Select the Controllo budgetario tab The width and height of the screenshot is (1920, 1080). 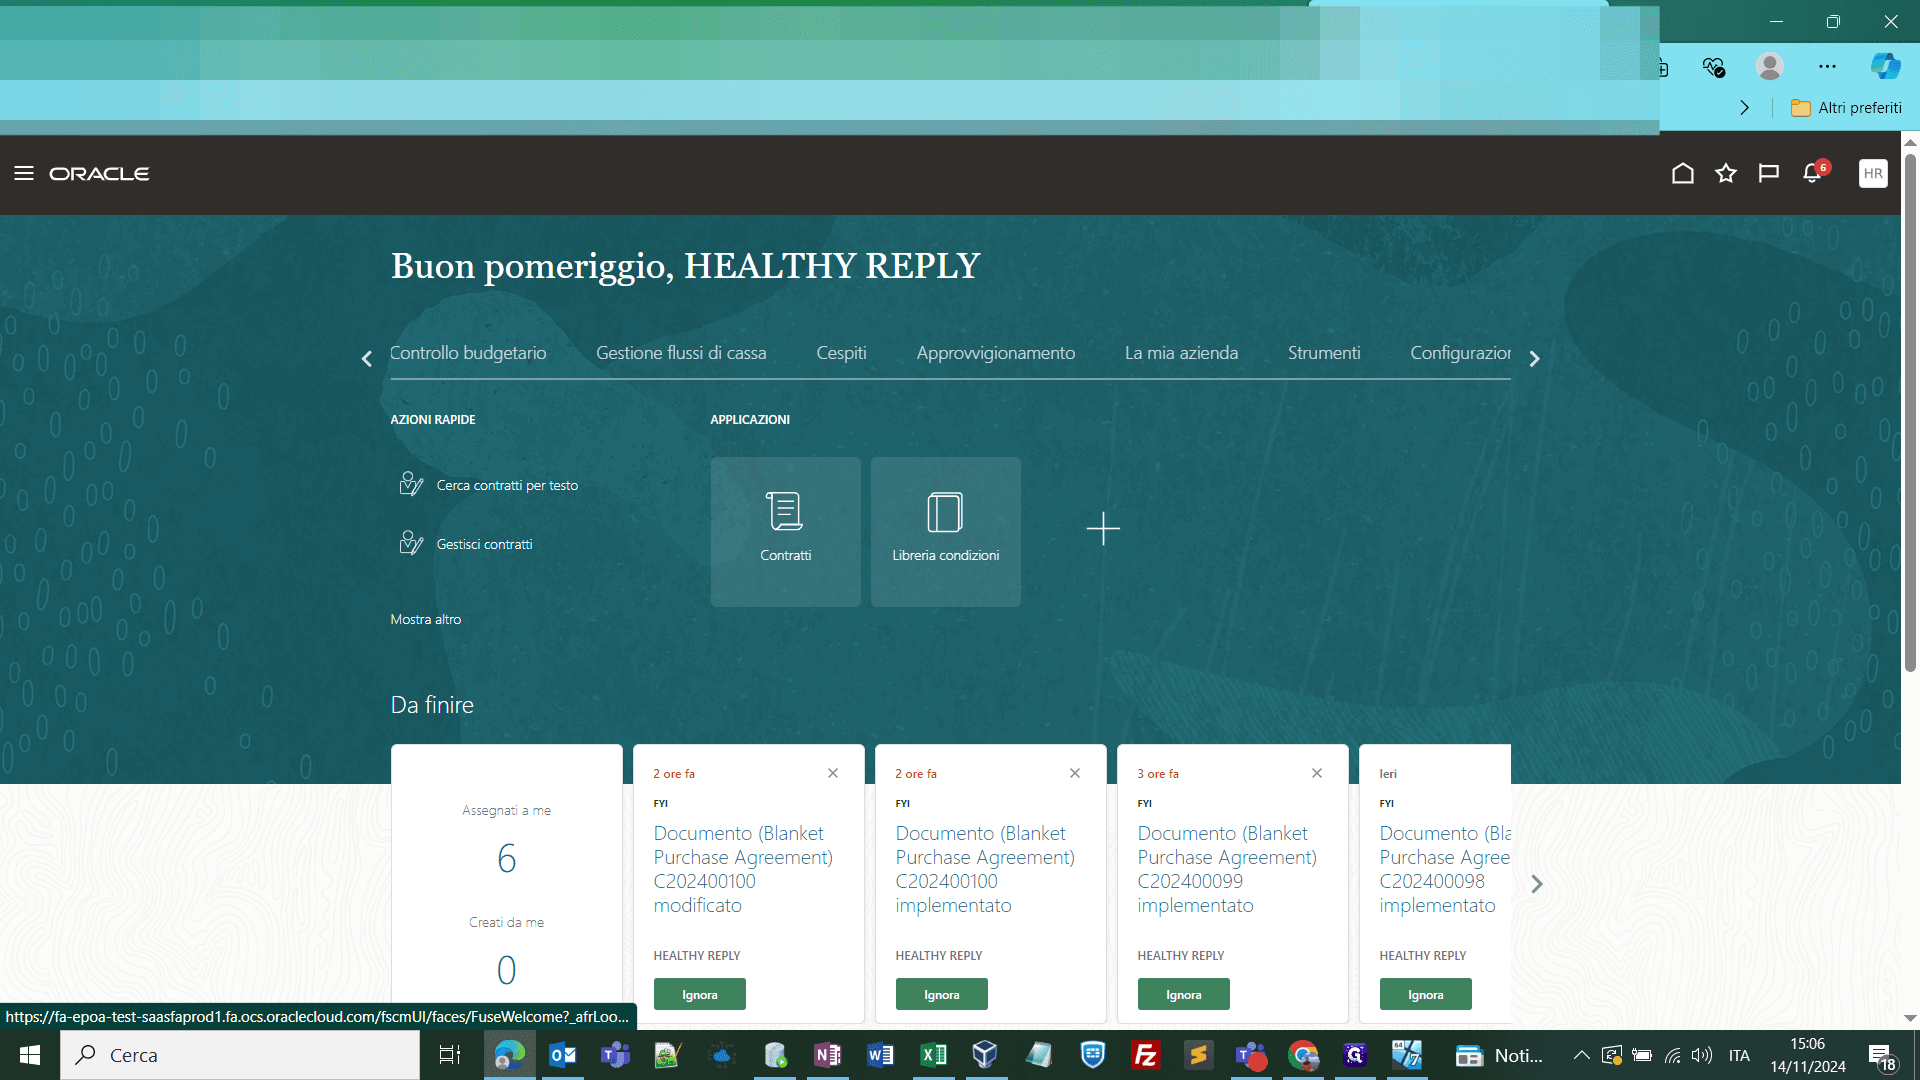(468, 353)
